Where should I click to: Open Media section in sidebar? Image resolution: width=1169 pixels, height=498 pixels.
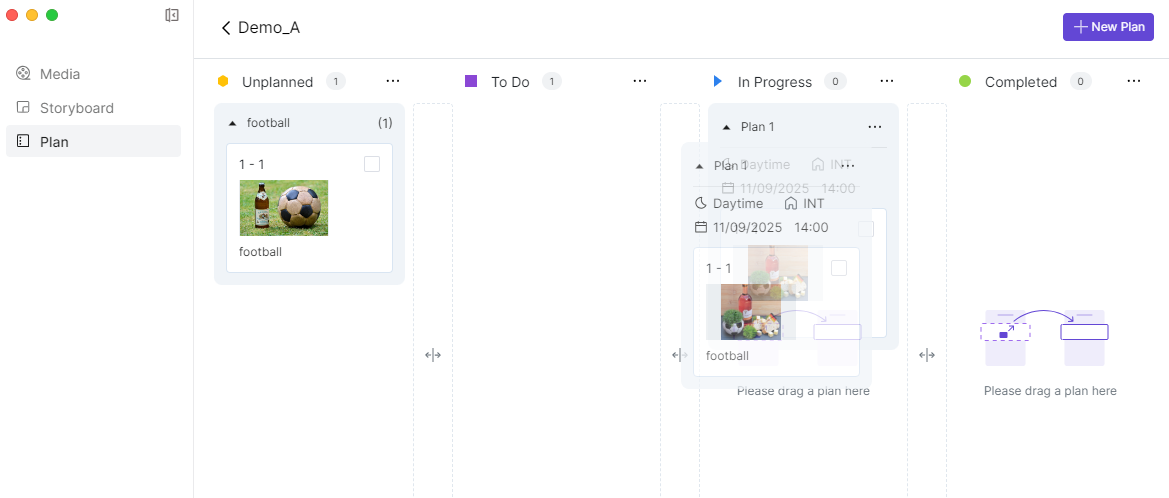point(60,74)
